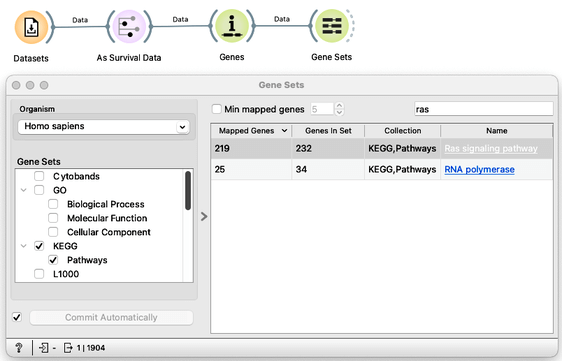Image resolution: width=562 pixels, height=361 pixels.
Task: Open the Homo sapiens organism dropdown
Action: coord(104,127)
